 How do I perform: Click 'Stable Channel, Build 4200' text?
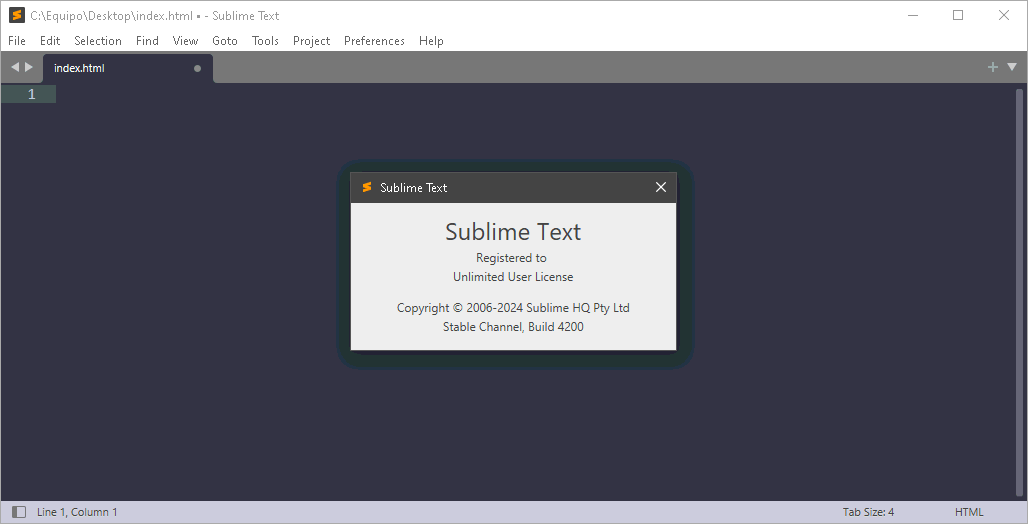[x=513, y=327]
